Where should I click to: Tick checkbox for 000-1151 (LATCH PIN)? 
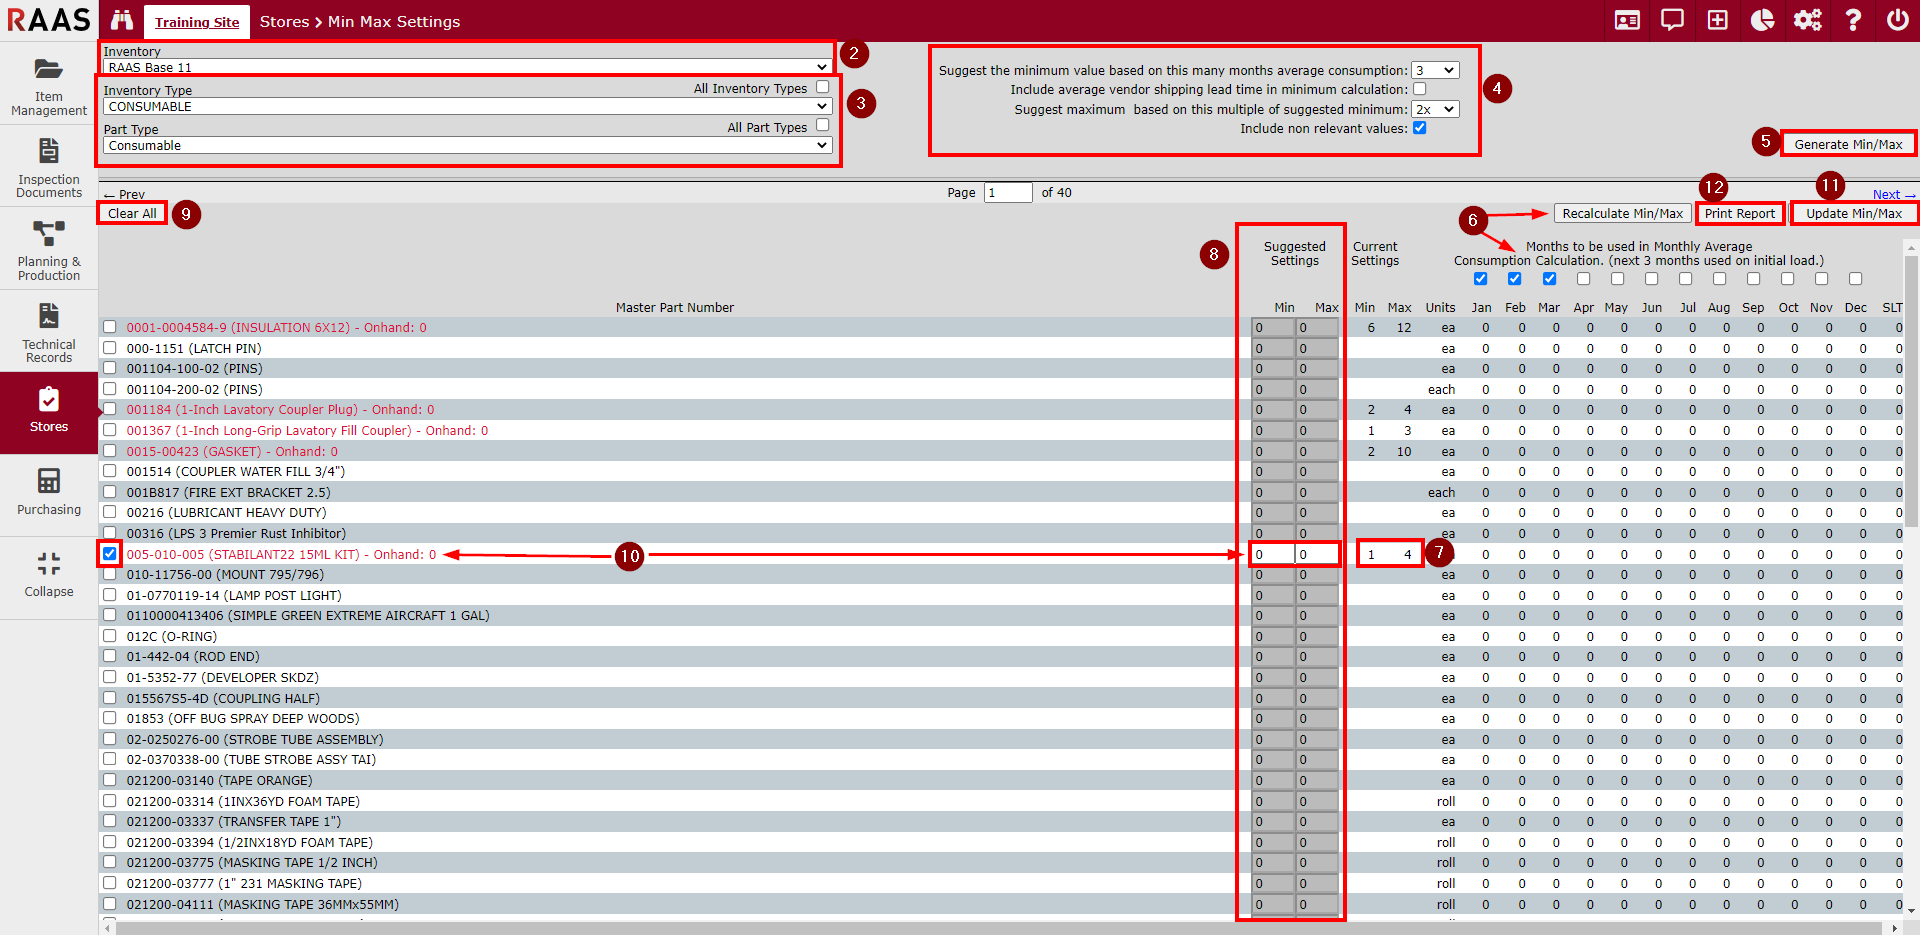point(110,348)
